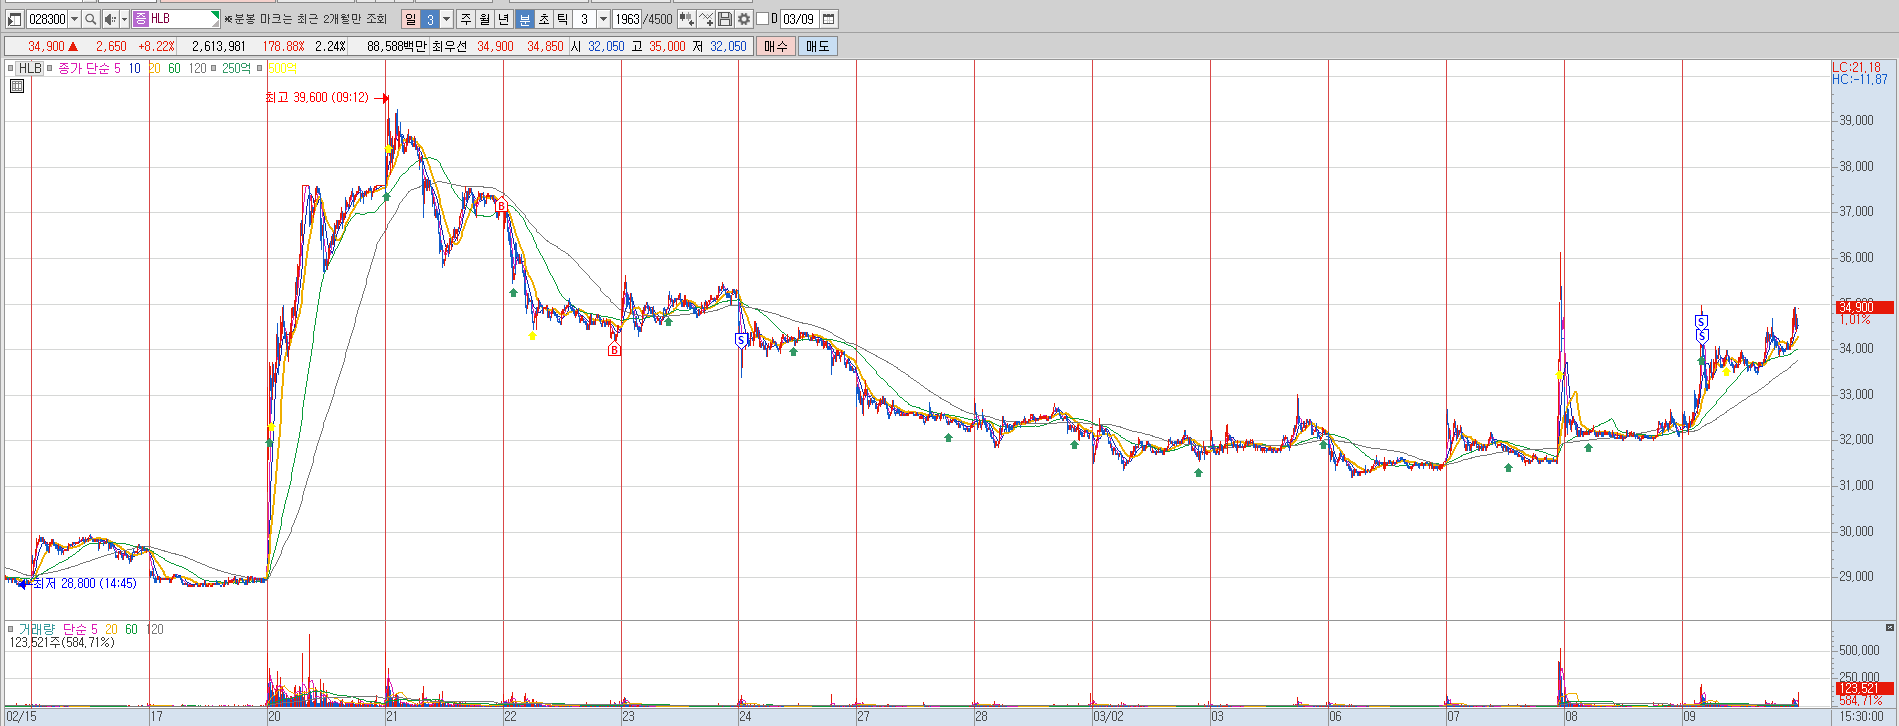Viewport: 1899px width, 726px height.
Task: Click the line drawing tool icon
Action: click(706, 19)
